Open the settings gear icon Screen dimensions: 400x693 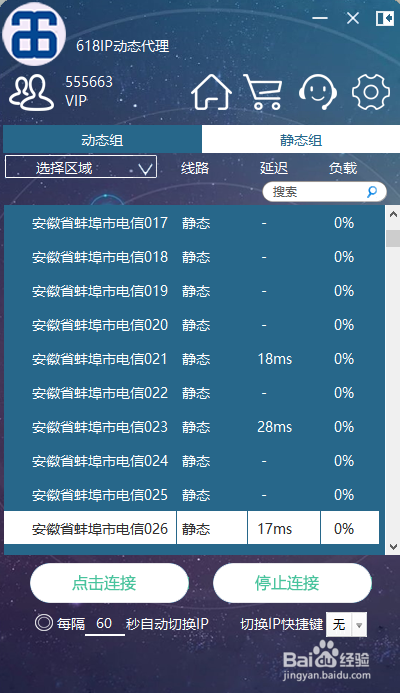371,92
